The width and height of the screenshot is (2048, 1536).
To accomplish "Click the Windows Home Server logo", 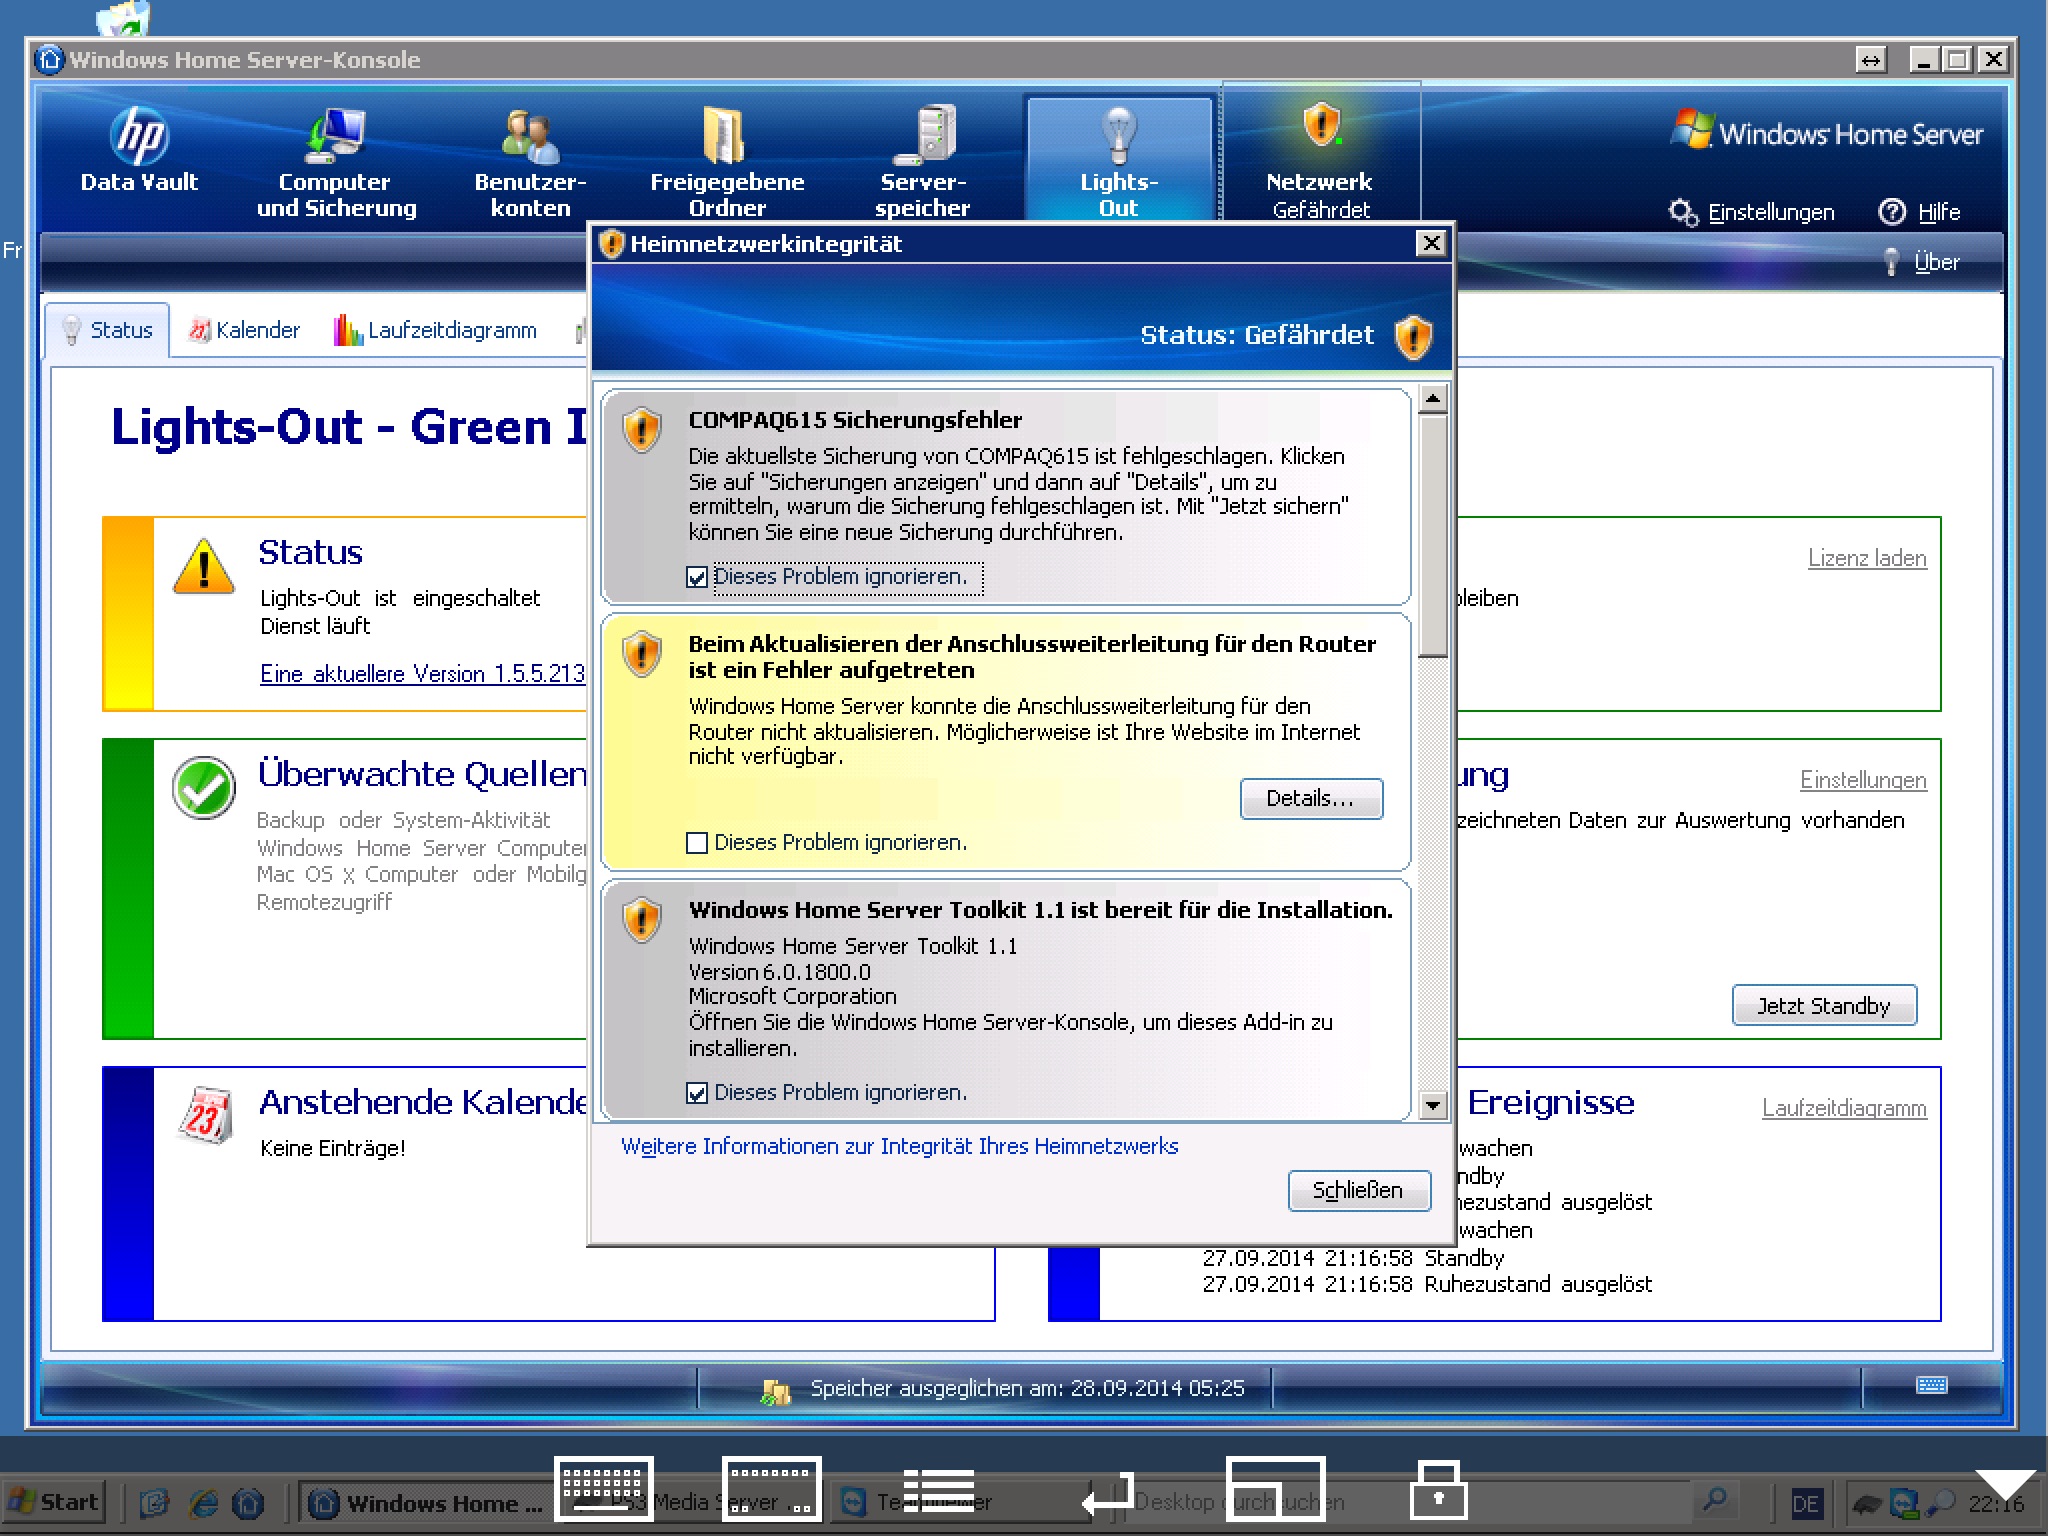I will (x=1827, y=132).
